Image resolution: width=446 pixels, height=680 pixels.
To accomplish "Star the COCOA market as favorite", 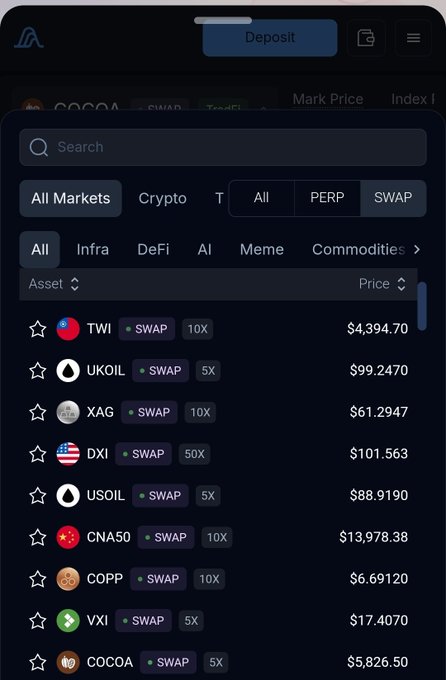I will (38, 662).
